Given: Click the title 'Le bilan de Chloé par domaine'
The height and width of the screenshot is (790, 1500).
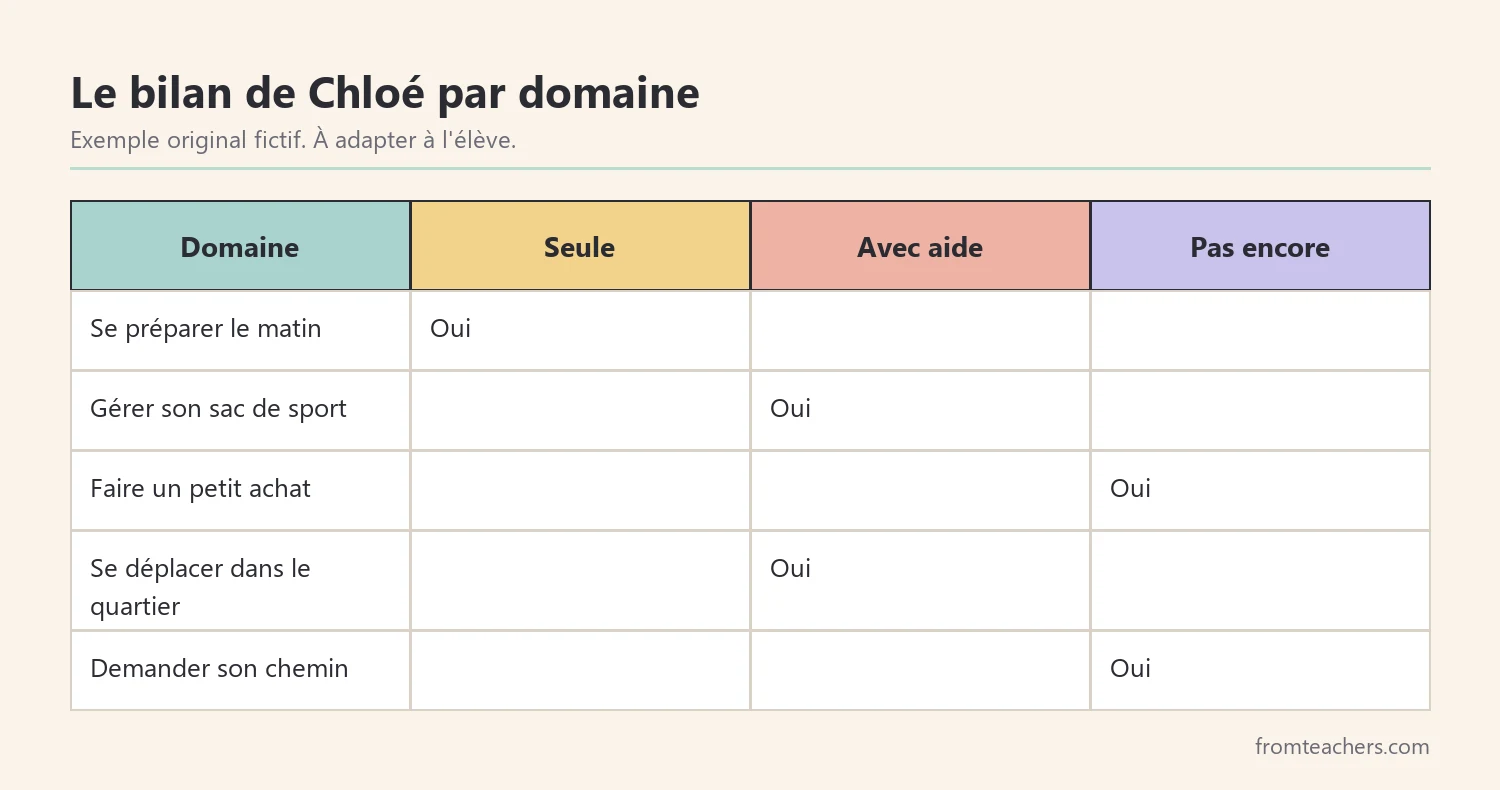Looking at the screenshot, I should coord(385,93).
